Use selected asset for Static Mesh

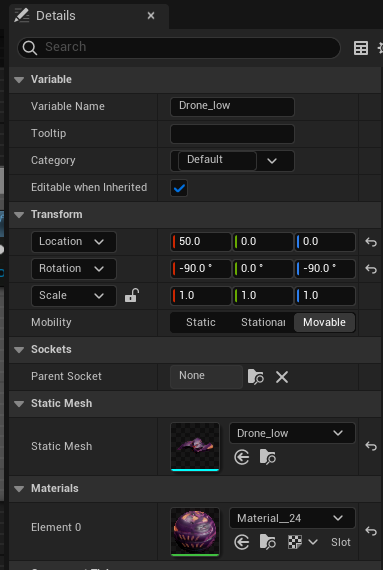[x=242, y=457]
